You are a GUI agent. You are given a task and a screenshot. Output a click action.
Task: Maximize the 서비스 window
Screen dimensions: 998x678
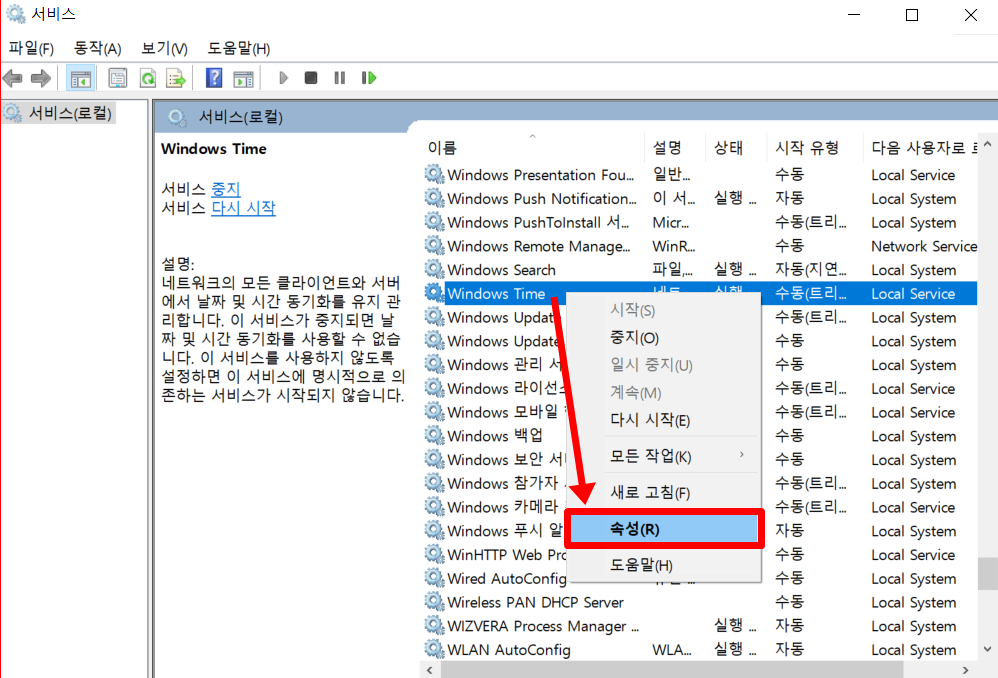pos(911,15)
